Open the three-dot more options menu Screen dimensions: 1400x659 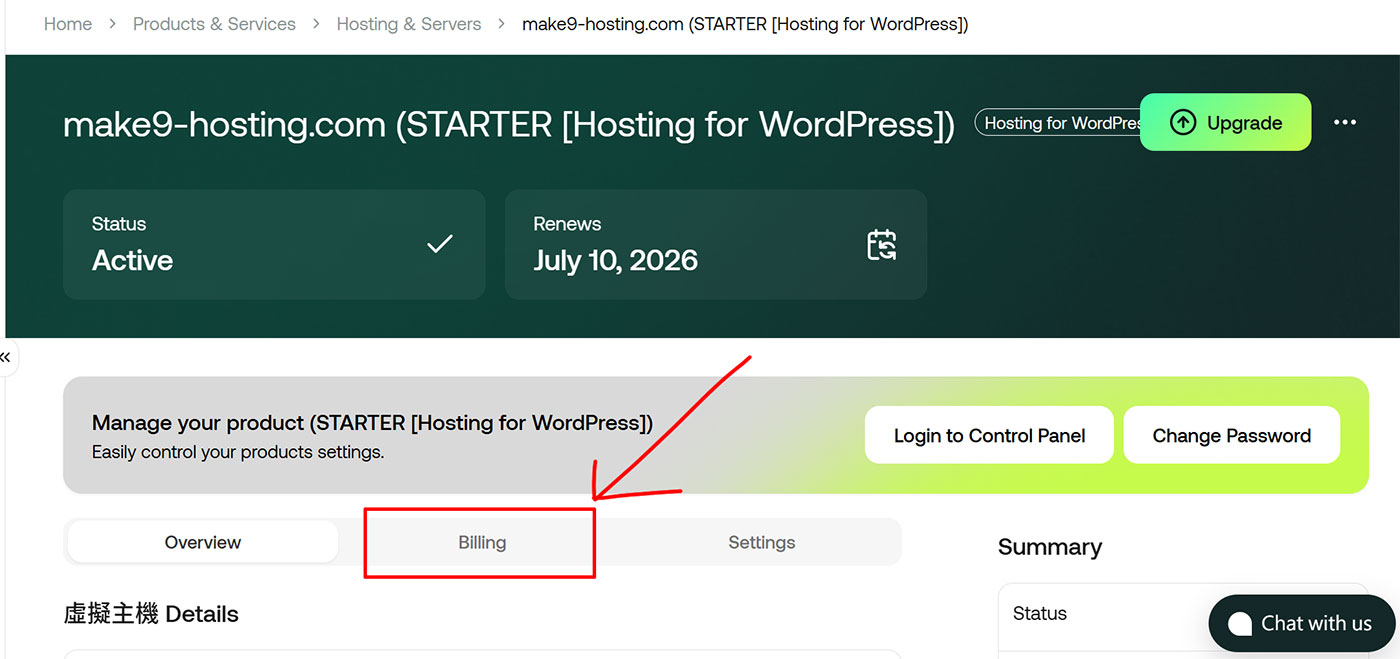1345,122
